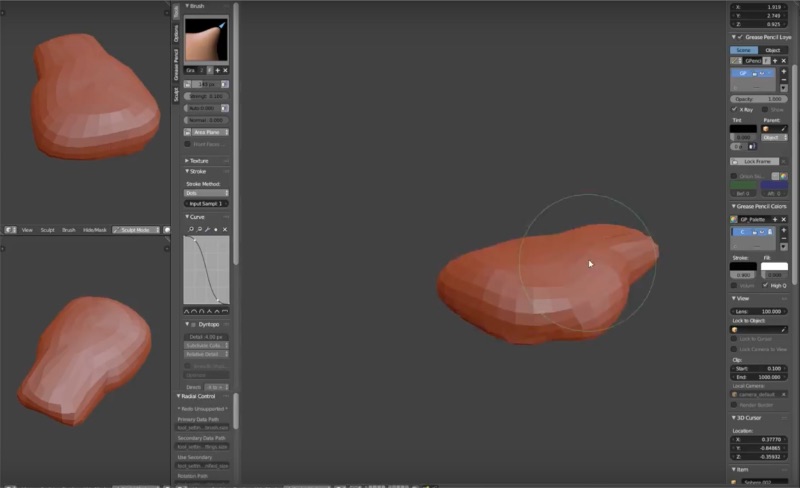Unlink the GPencil datablock X icon
Screen dimensions: 800x488
(784, 61)
